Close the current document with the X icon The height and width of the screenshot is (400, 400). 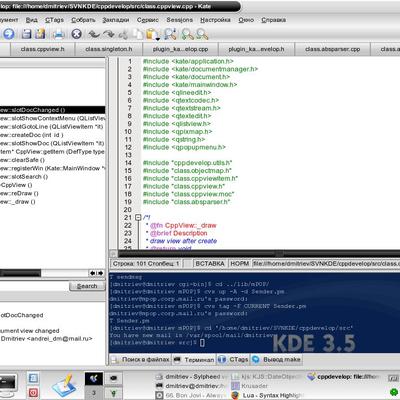pos(77,34)
